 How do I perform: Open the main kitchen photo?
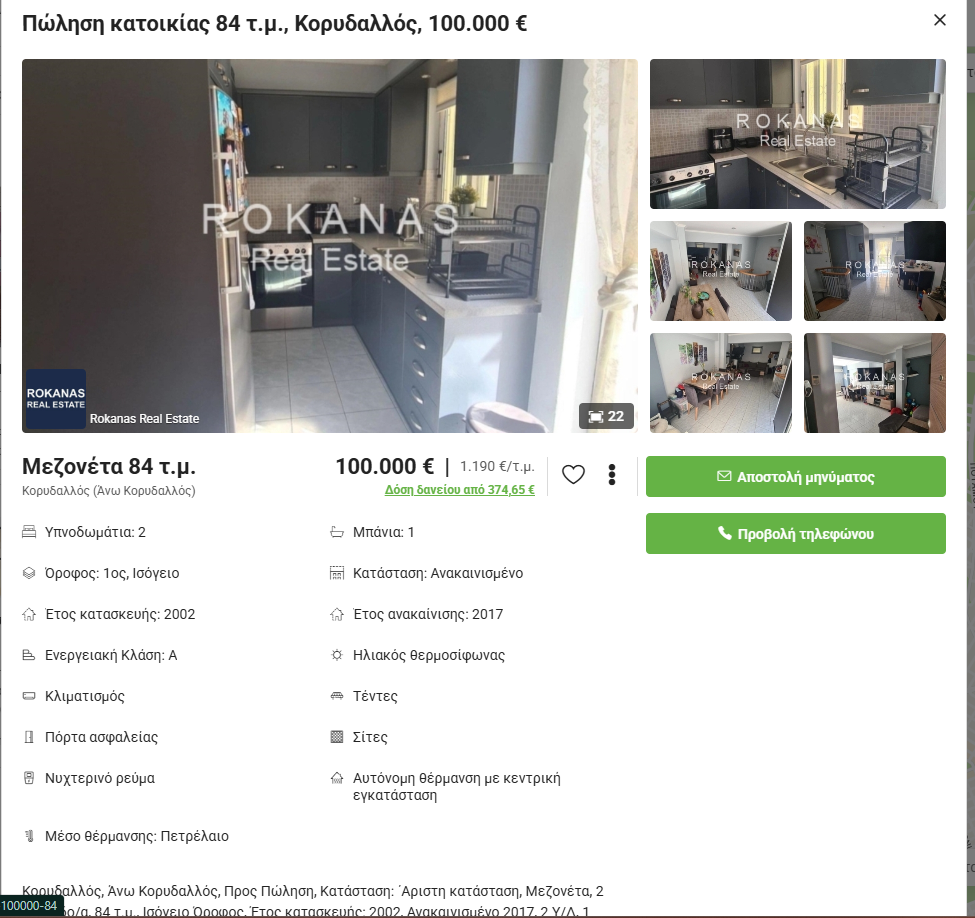click(x=330, y=246)
